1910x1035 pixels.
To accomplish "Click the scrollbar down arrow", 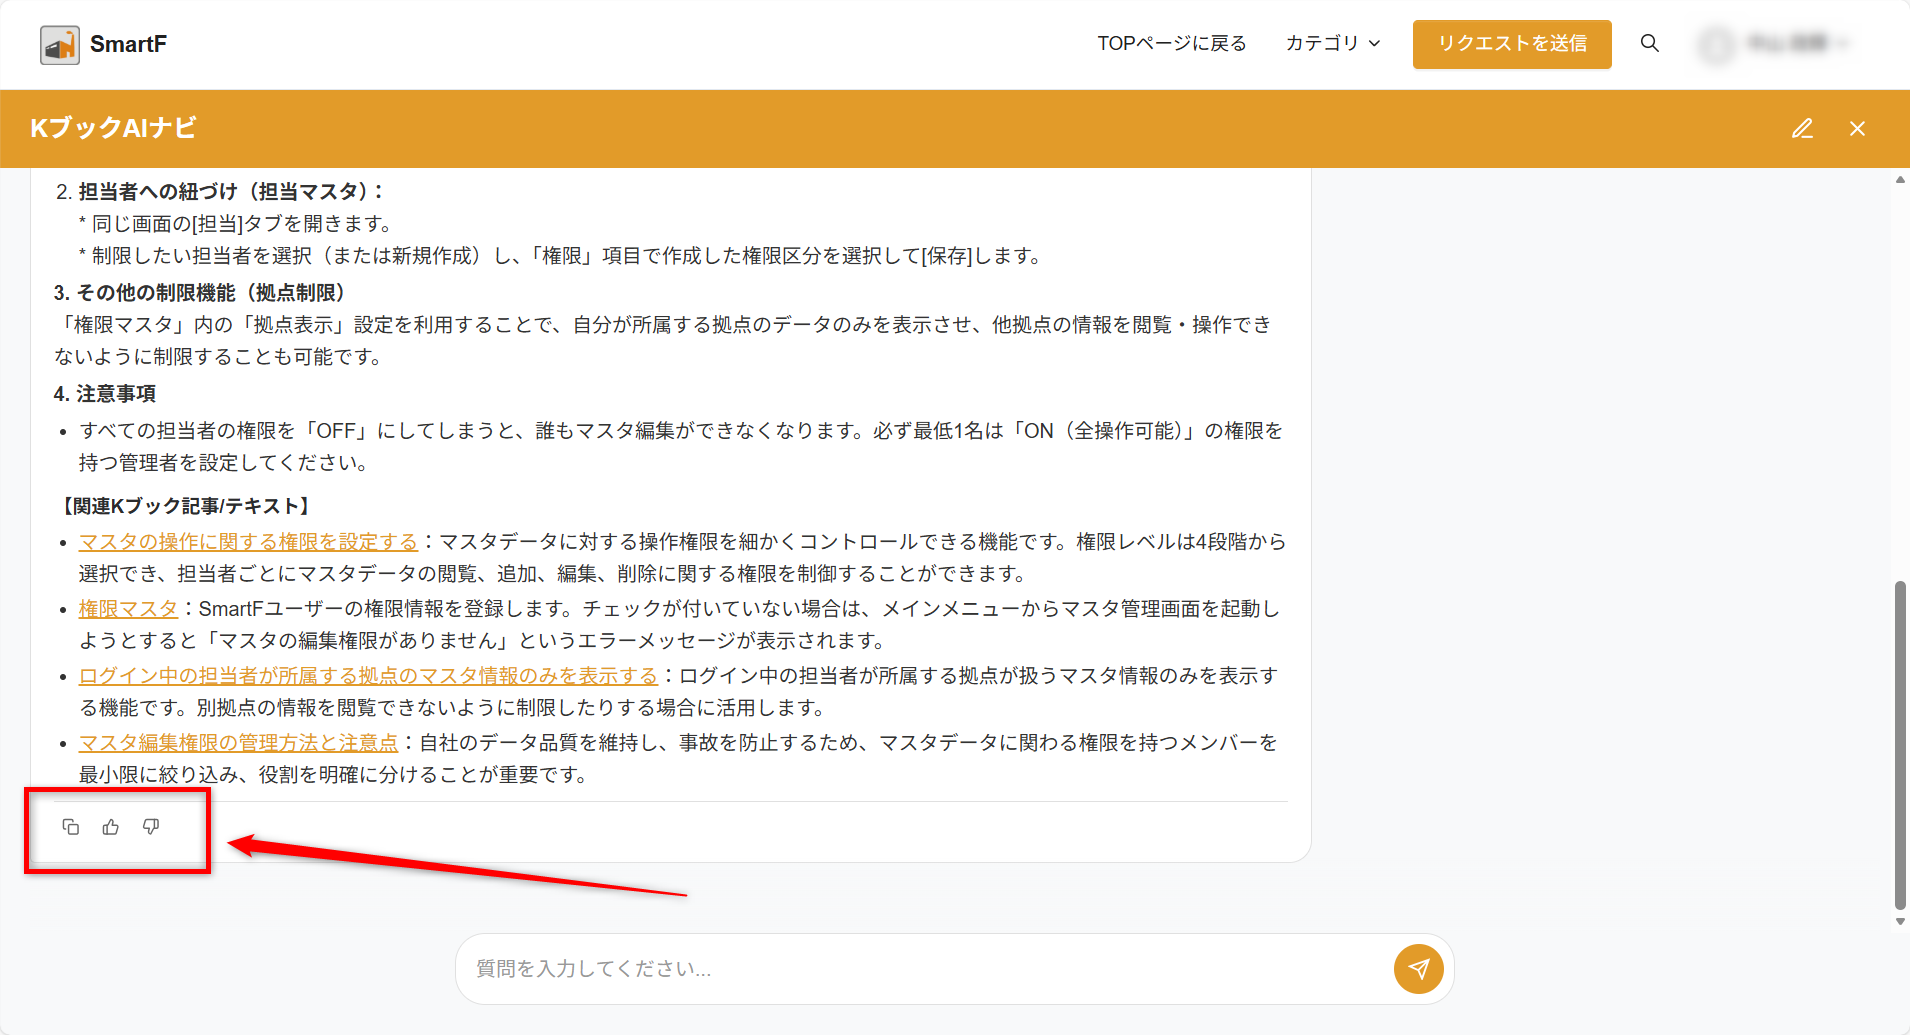I will (1900, 922).
